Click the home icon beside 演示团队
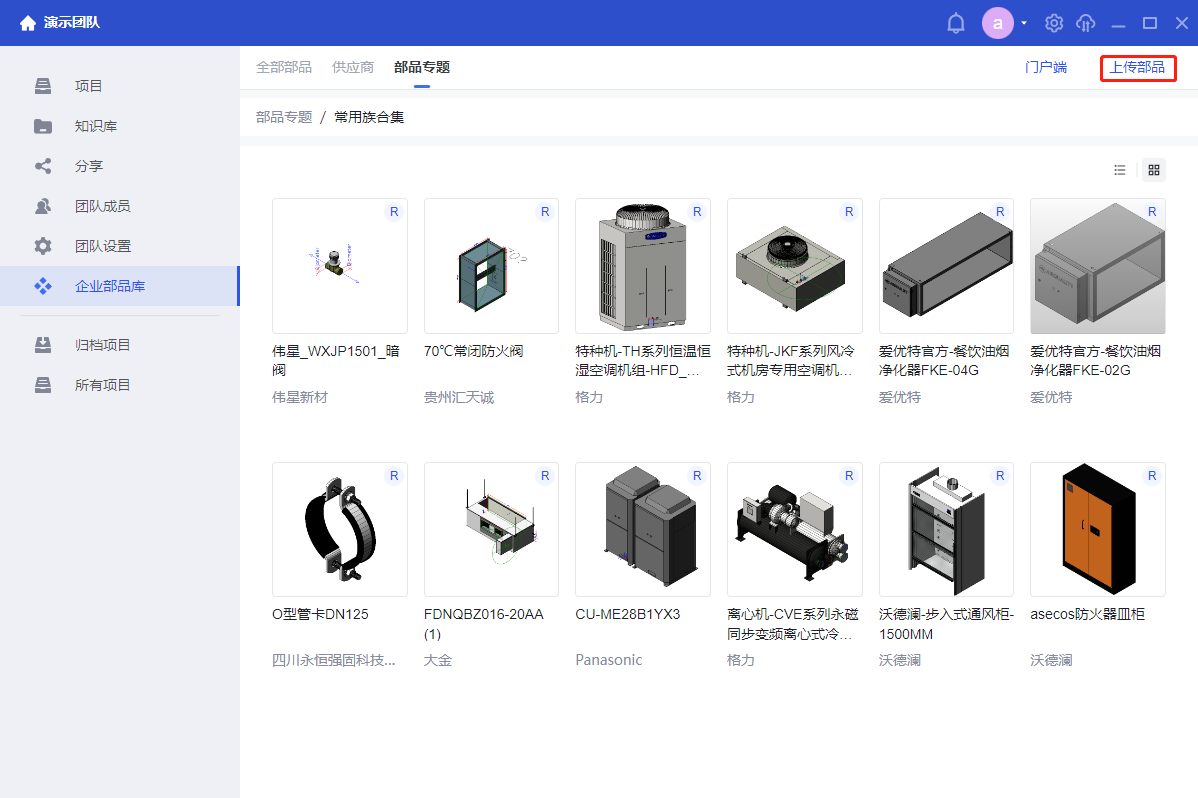Screen dimensions: 1198x798 click(x=28, y=23)
